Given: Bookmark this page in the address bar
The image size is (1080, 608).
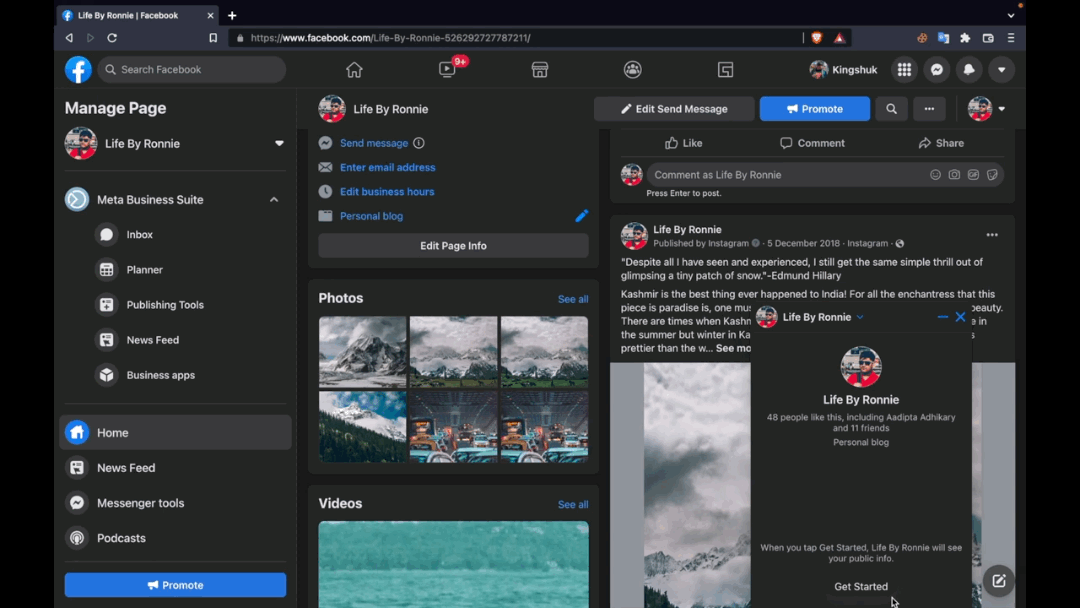Looking at the screenshot, I should 213,38.
